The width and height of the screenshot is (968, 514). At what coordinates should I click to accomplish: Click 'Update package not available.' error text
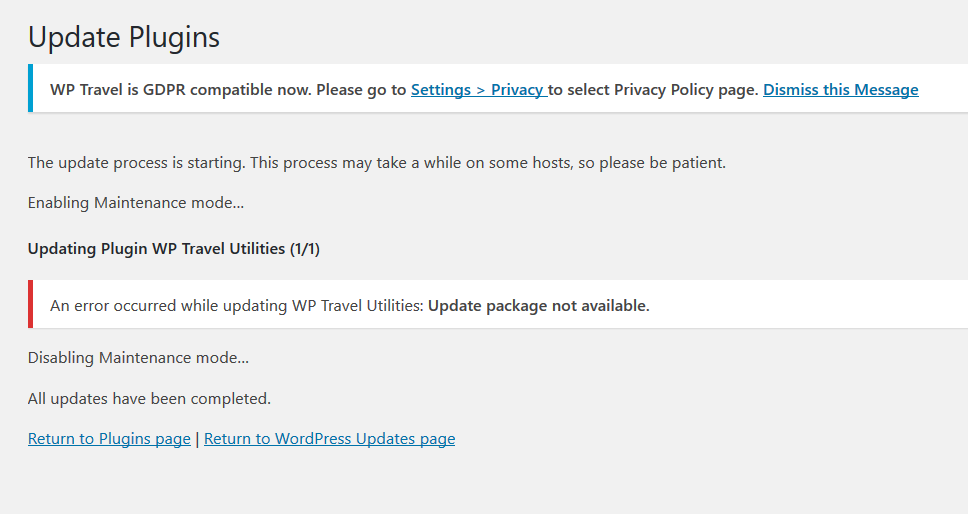tap(538, 306)
